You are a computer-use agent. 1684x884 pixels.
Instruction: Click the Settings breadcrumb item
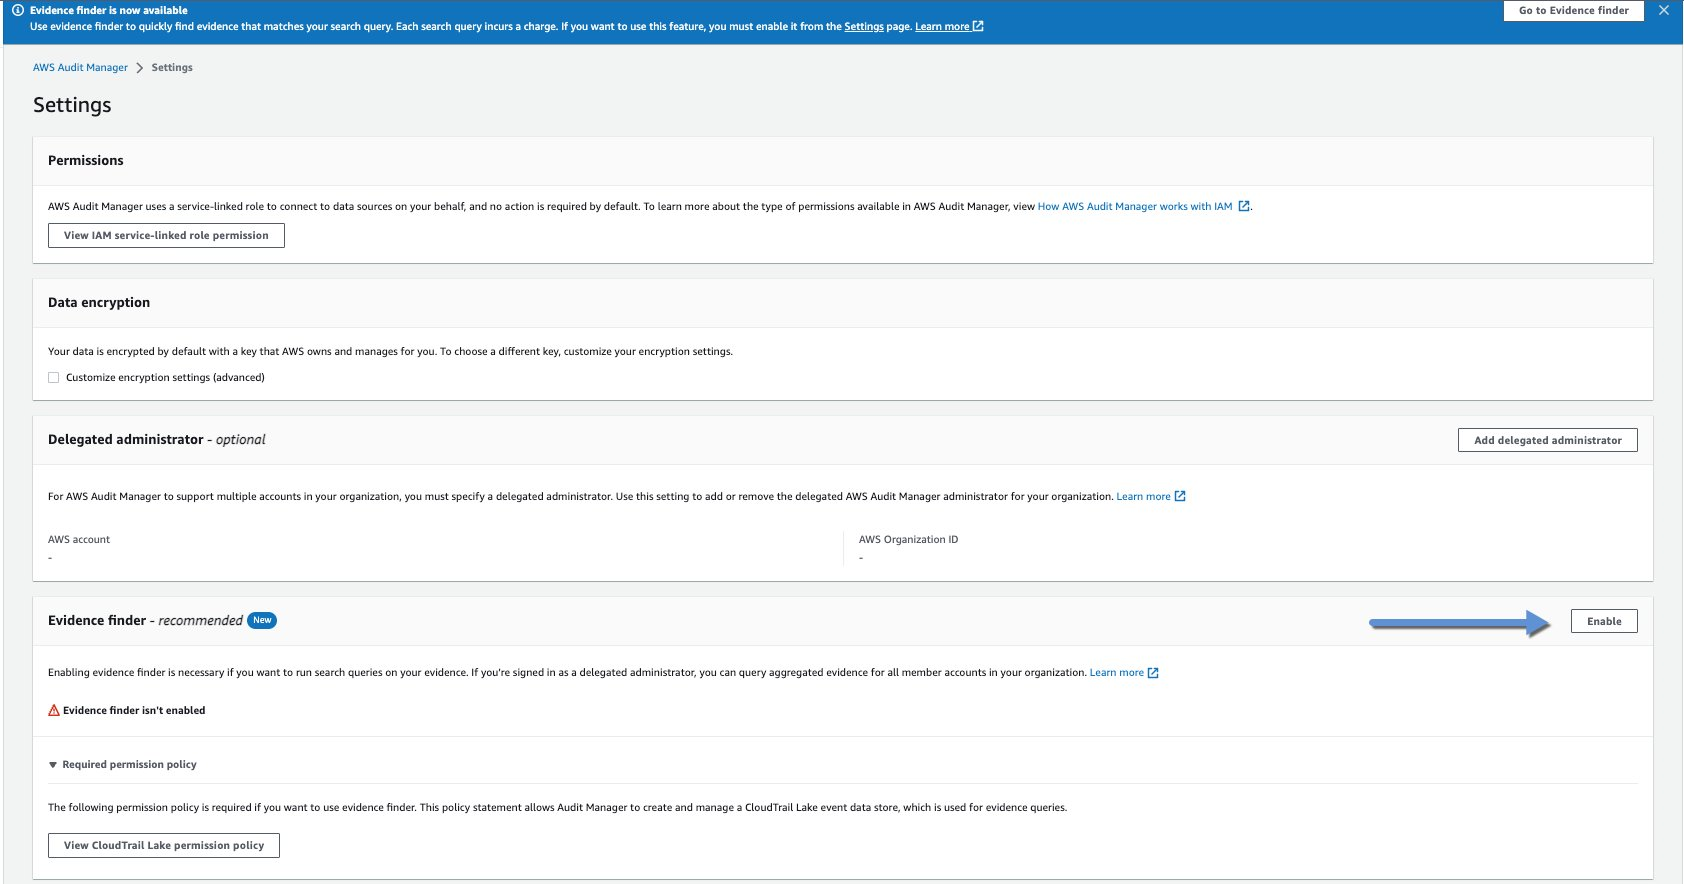click(172, 68)
